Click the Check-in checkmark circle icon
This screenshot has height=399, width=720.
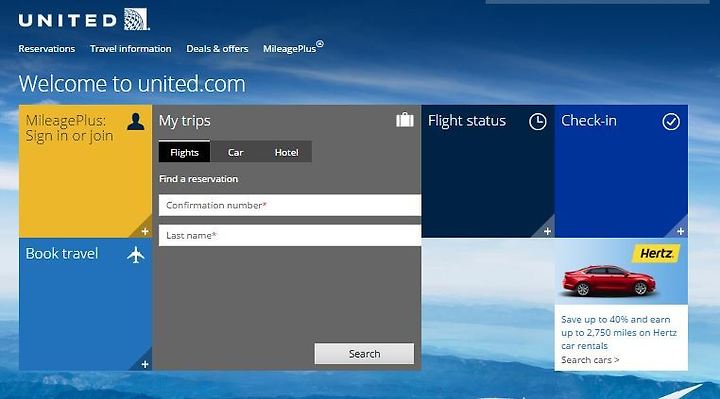(671, 122)
